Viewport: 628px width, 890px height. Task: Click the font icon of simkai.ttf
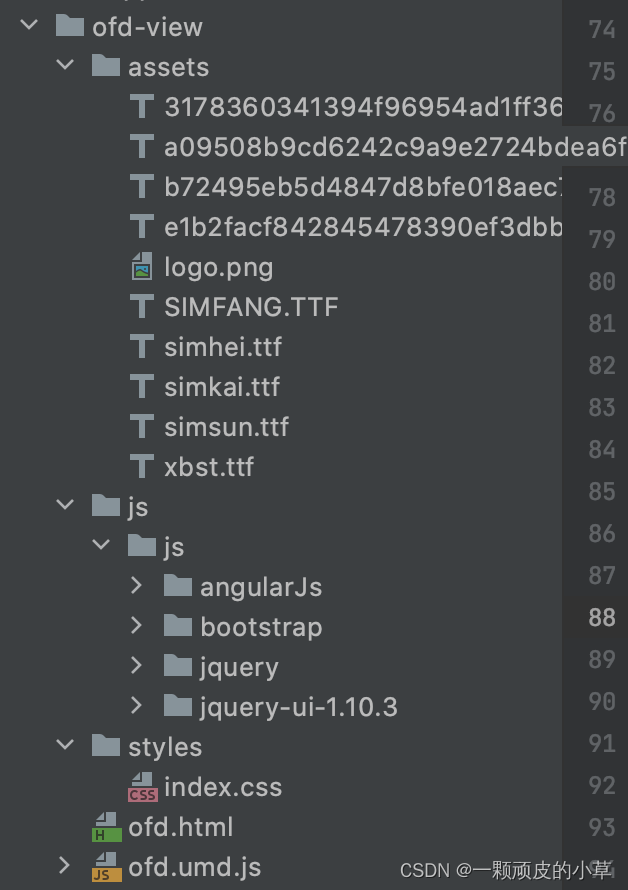pos(142,386)
